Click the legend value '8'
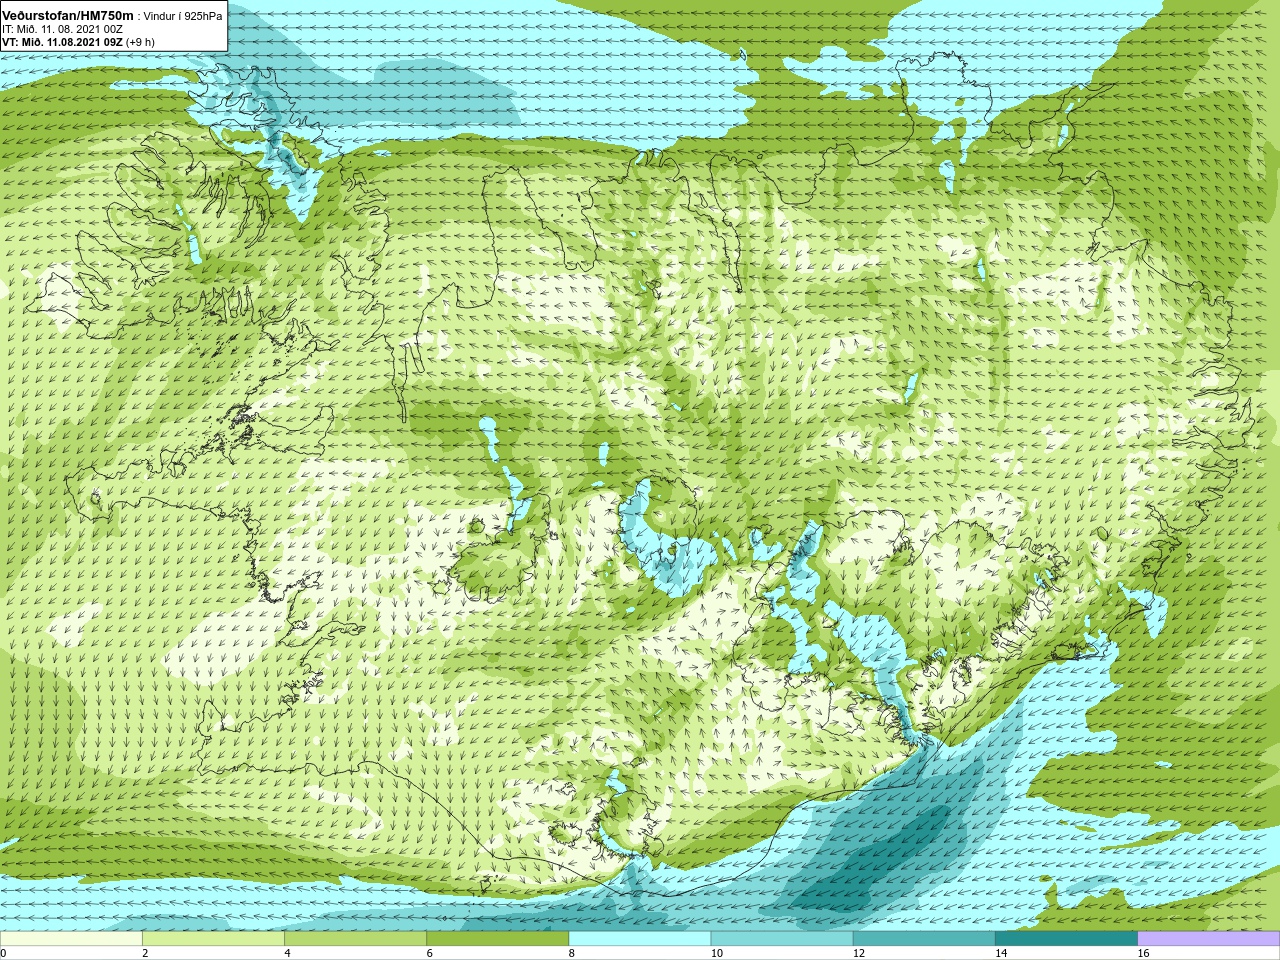This screenshot has width=1280, height=960. pyautogui.click(x=571, y=953)
